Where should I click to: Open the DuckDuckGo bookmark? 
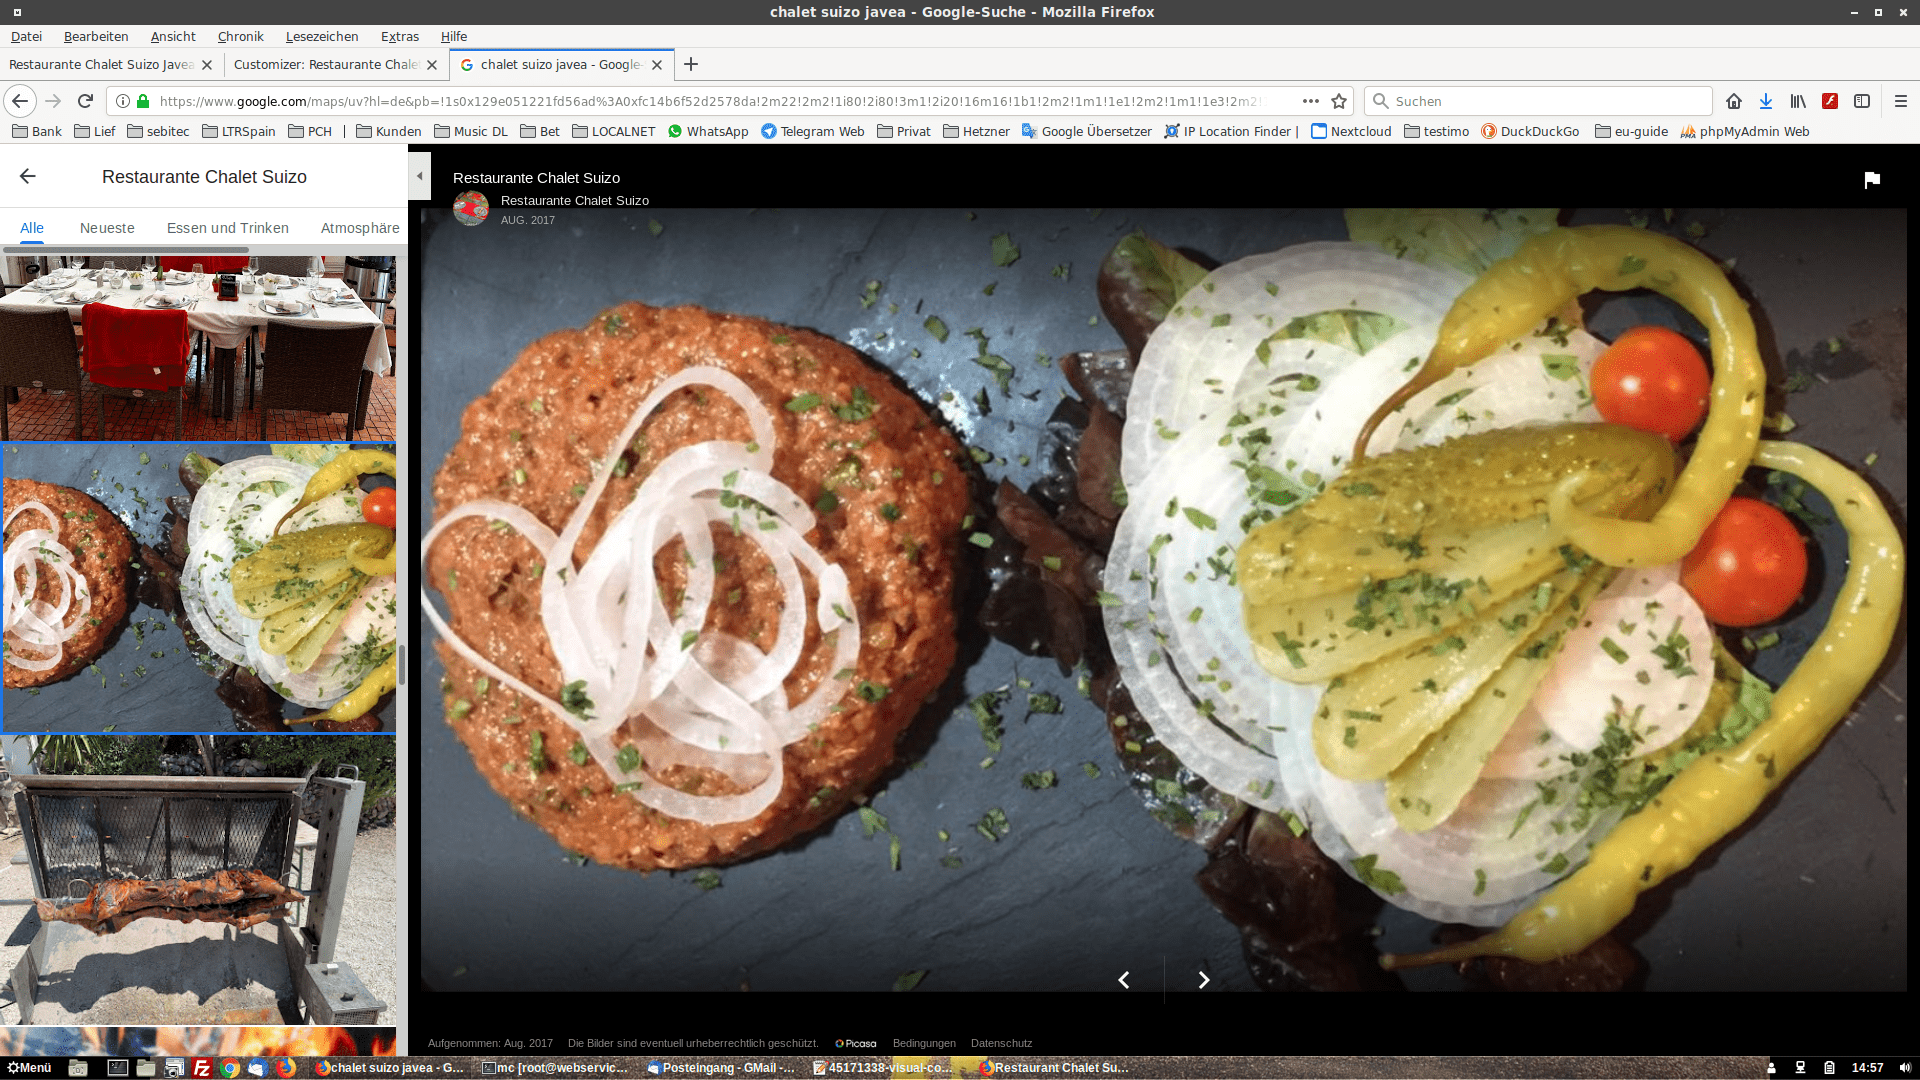(x=1530, y=131)
